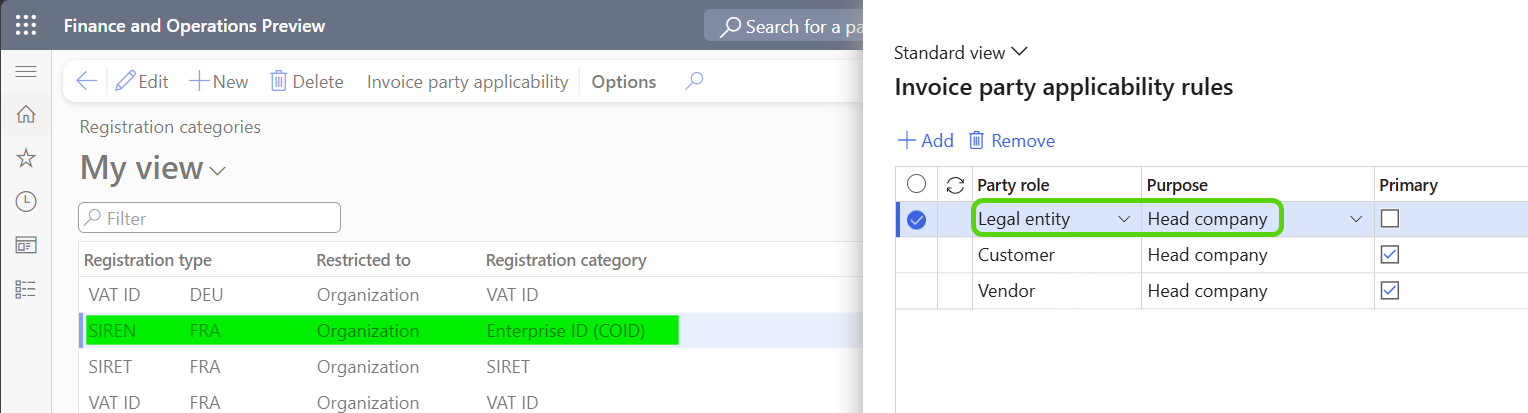Viewport: 1528px width, 413px height.
Task: Open Invoice party applicability
Action: click(x=467, y=82)
